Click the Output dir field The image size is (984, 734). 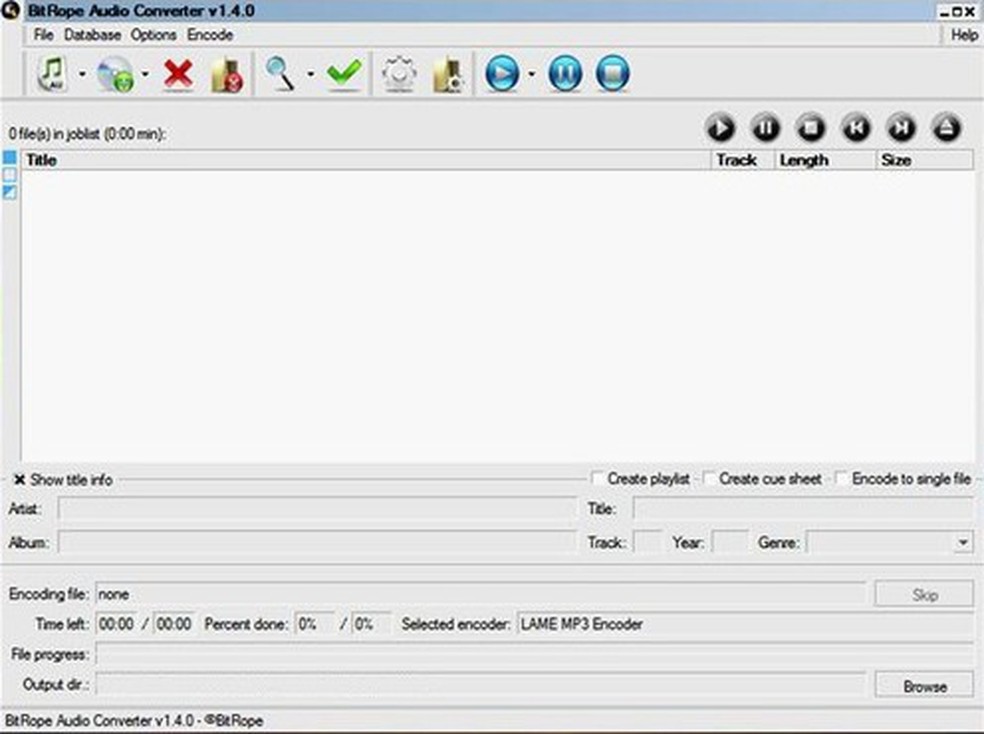pos(481,684)
